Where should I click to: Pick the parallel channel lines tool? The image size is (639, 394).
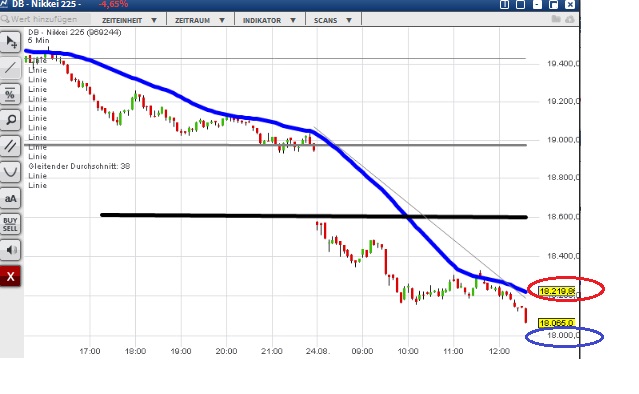click(x=10, y=146)
